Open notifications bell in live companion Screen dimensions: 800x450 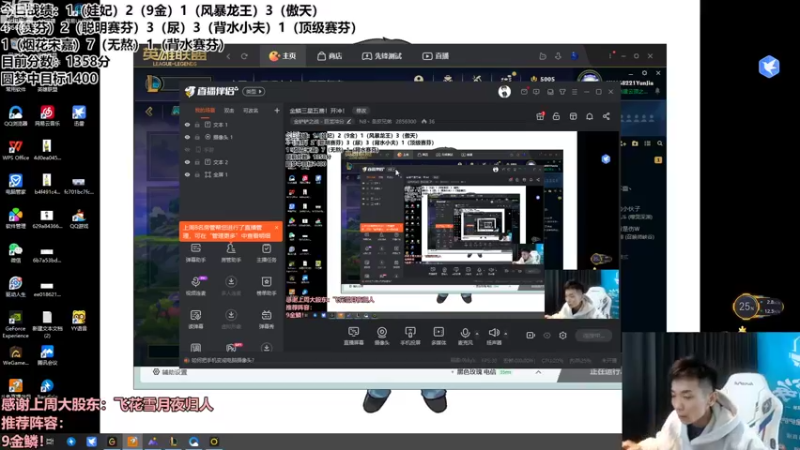point(589,116)
